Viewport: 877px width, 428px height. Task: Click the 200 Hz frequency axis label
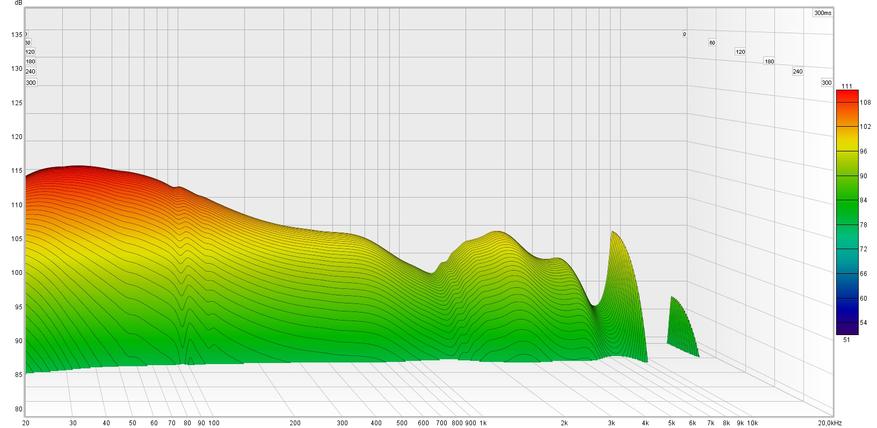tap(295, 423)
